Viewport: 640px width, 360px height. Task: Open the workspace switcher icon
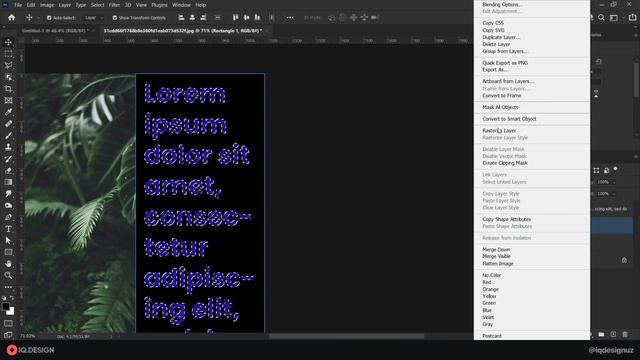tap(614, 18)
